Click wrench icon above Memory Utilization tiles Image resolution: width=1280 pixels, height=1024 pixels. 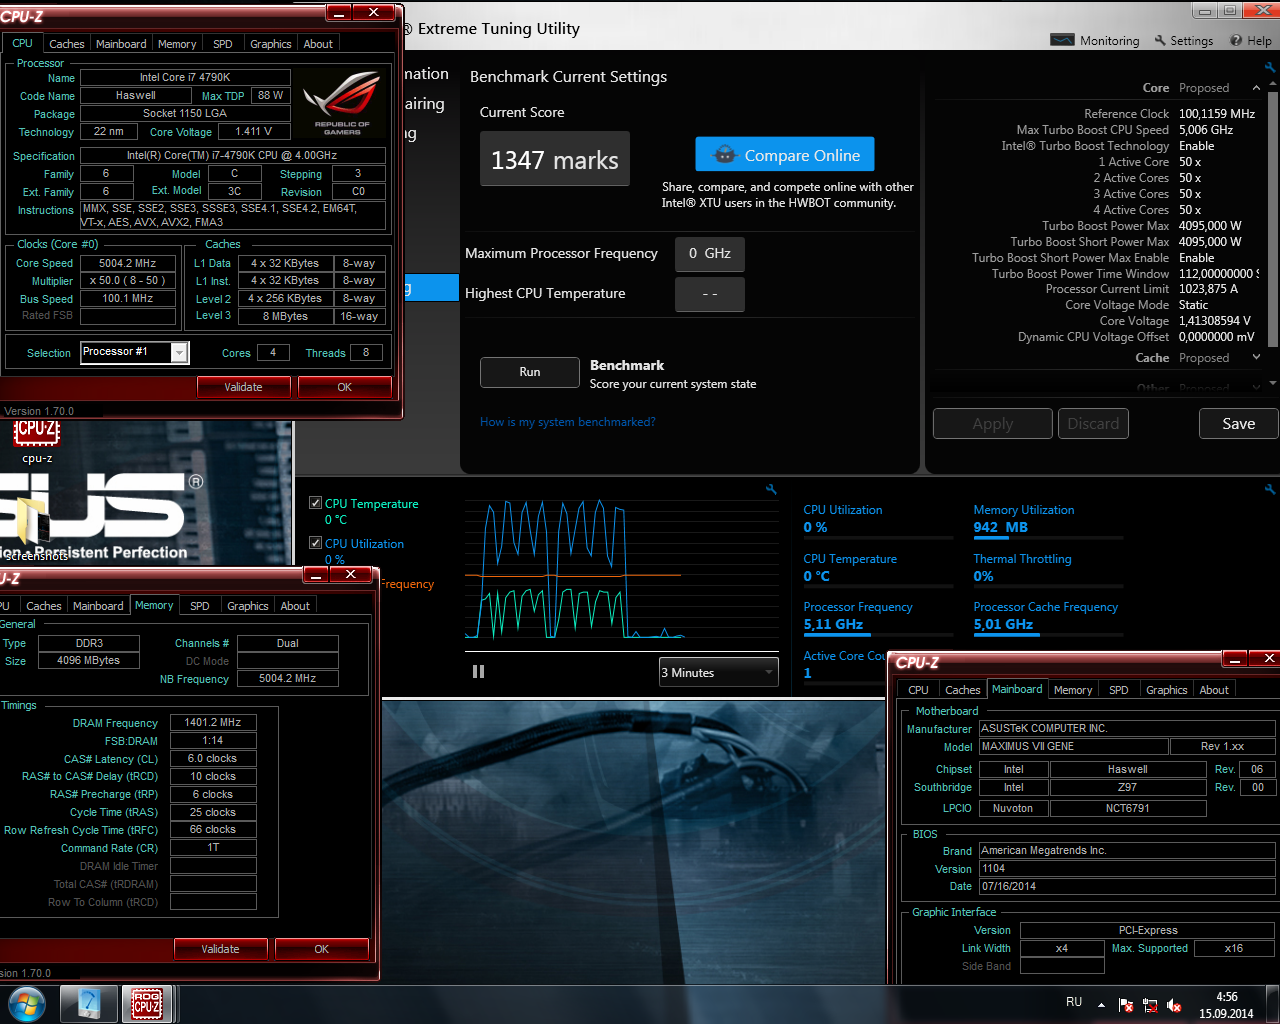[1270, 489]
